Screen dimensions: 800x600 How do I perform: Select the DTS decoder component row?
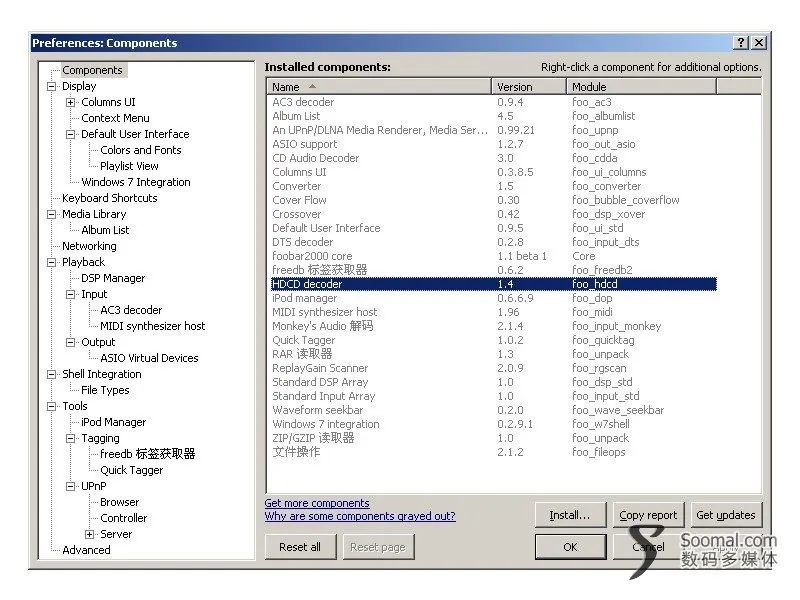click(493, 242)
